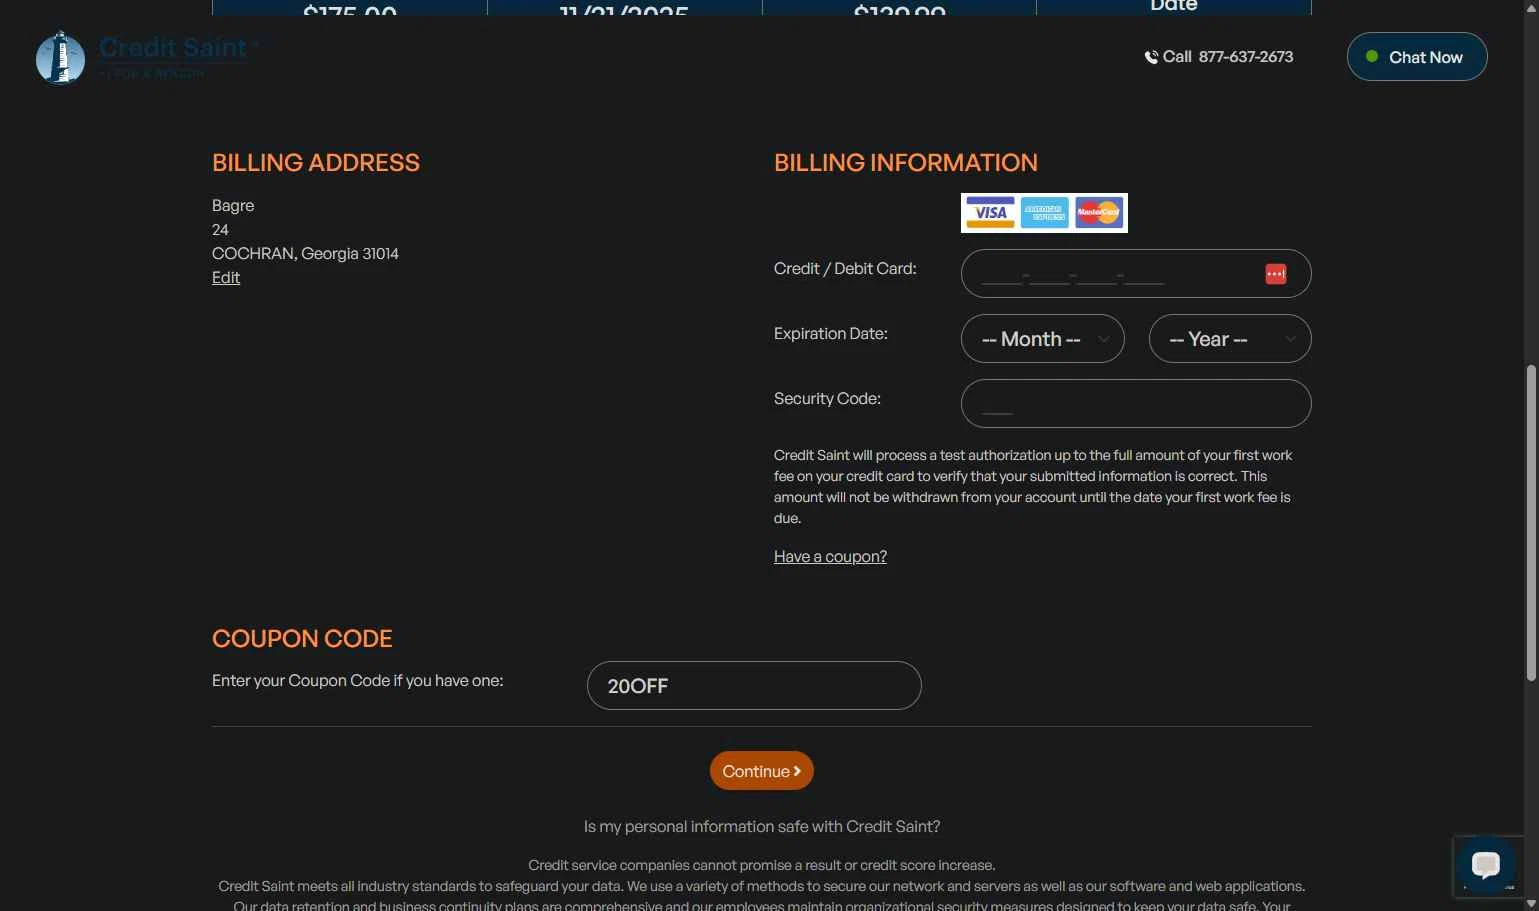Click the Credit Saint lighthouse logo
This screenshot has width=1539, height=911.
(61, 58)
